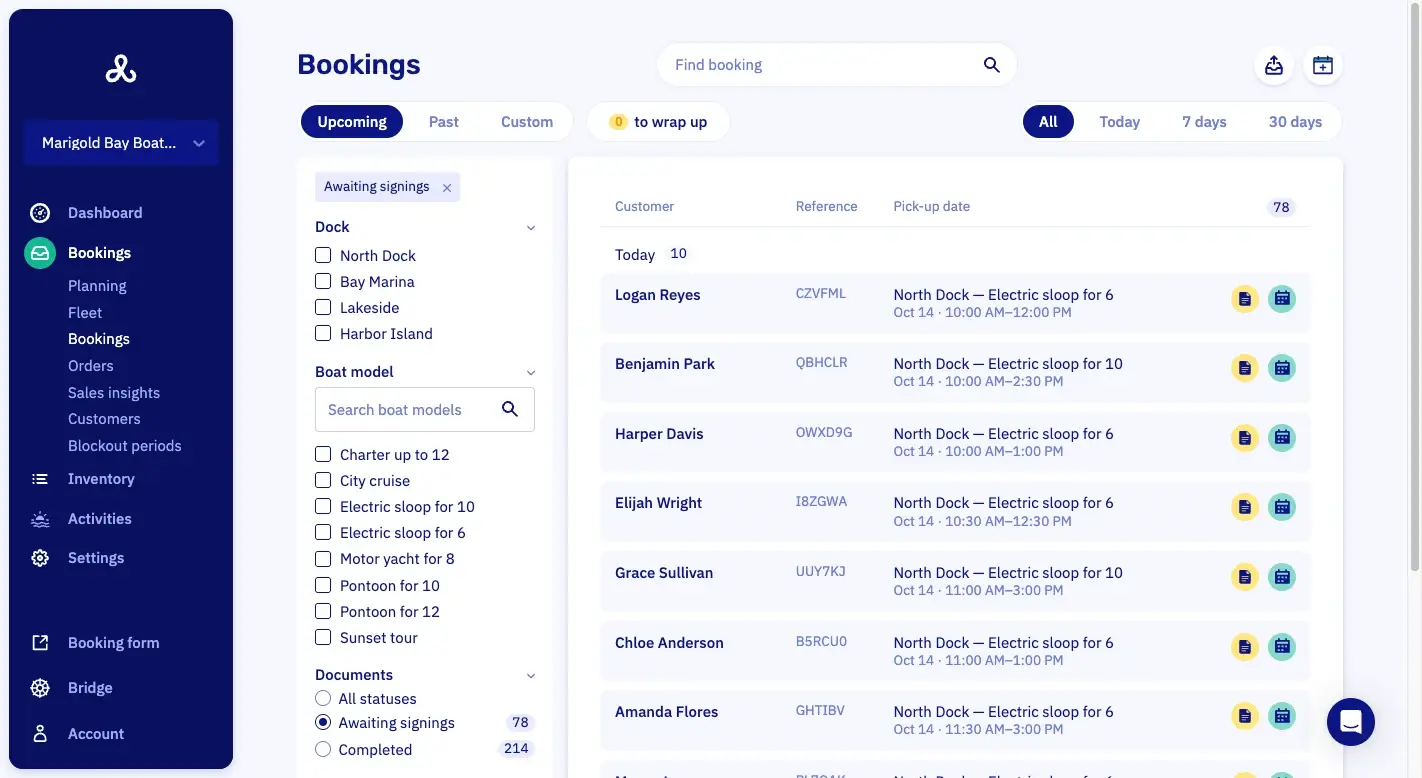The height and width of the screenshot is (778, 1422).
Task: Click the boat model search magnifier
Action: pyautogui.click(x=510, y=409)
